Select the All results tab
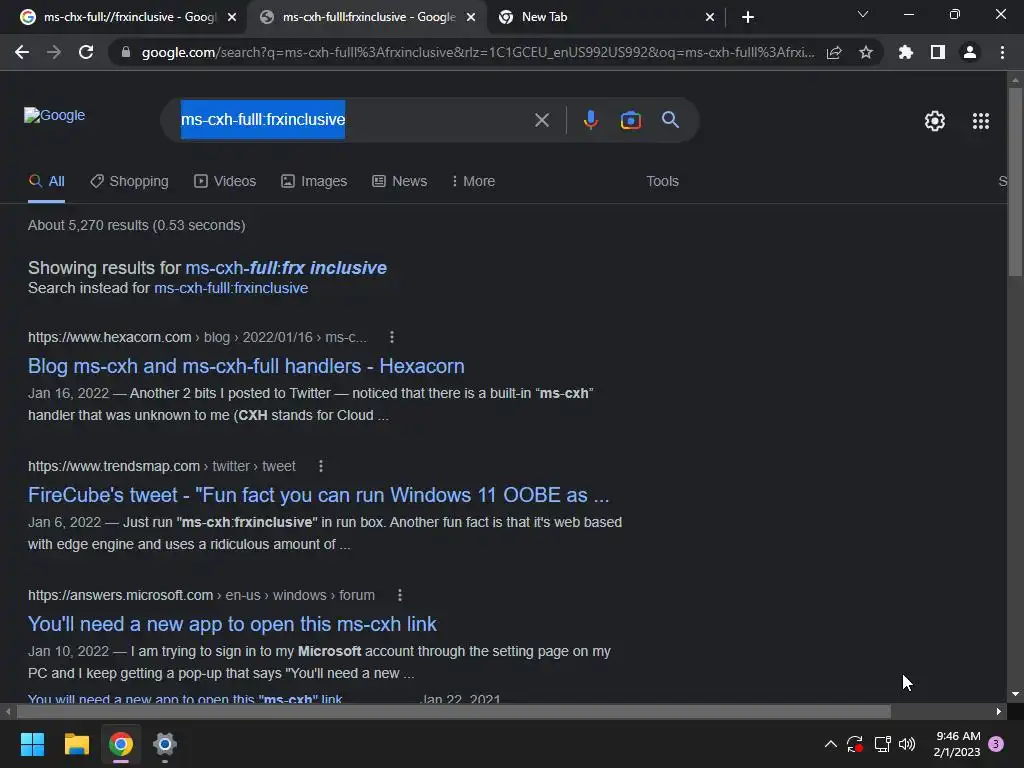Viewport: 1024px width, 768px height. tap(46, 182)
